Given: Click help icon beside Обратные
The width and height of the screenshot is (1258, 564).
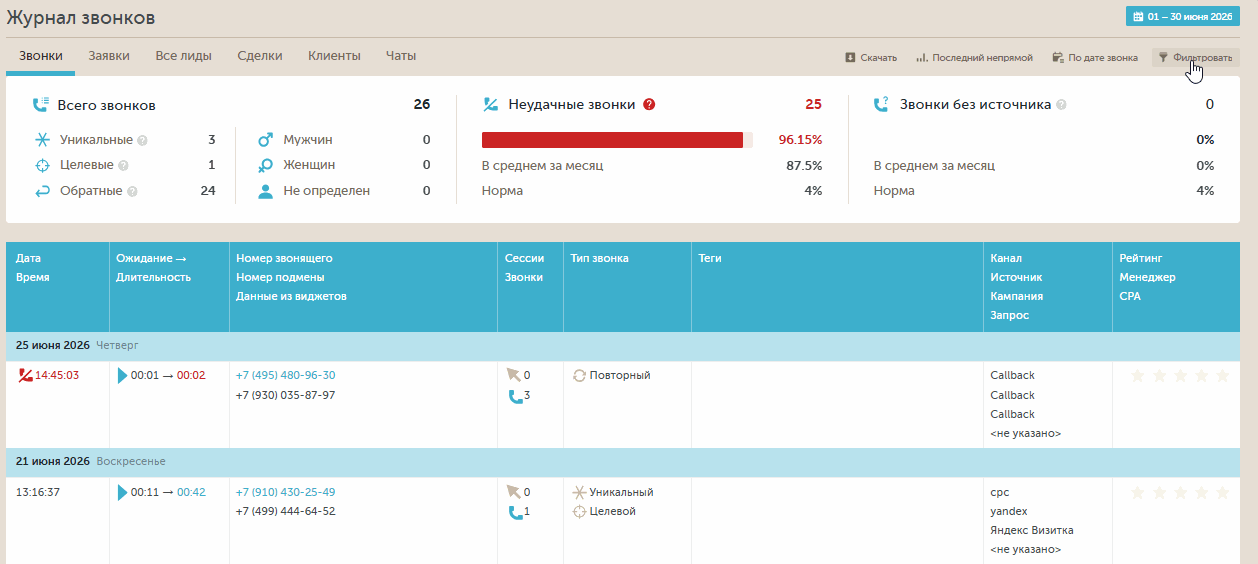Looking at the screenshot, I should (x=132, y=191).
